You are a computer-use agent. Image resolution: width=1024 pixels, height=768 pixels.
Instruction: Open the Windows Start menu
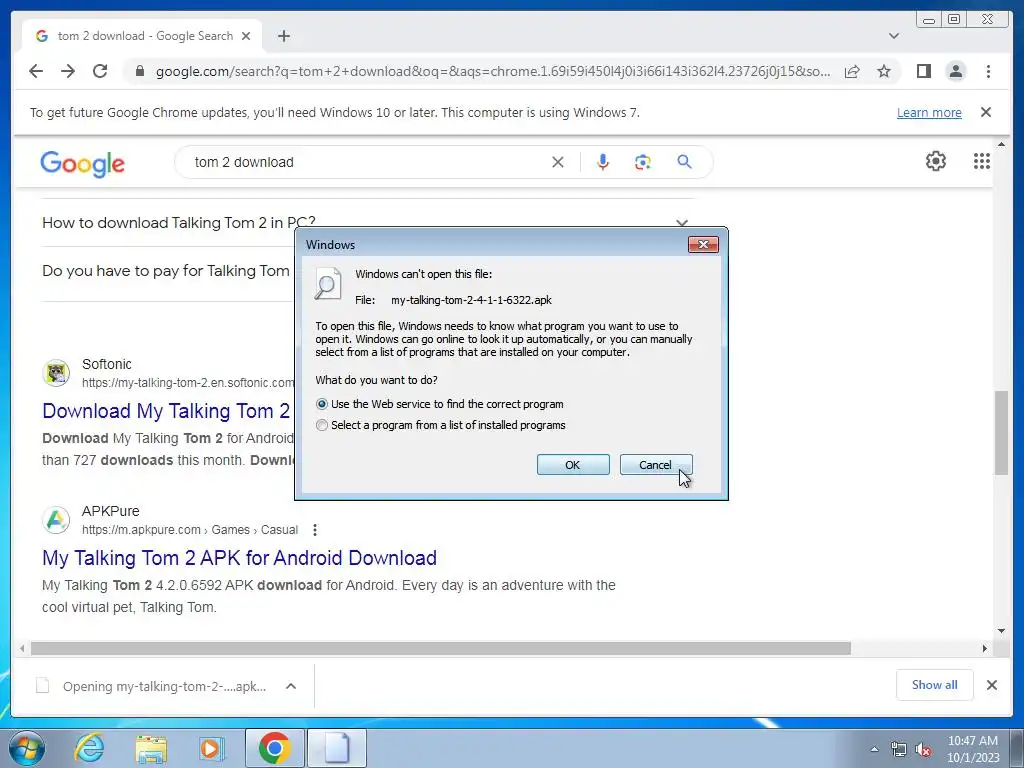(x=27, y=748)
